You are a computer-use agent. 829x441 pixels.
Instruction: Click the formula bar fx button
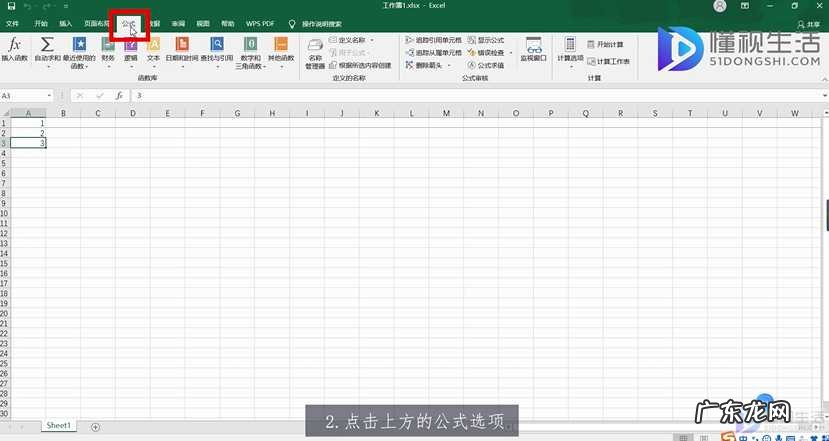tap(120, 96)
